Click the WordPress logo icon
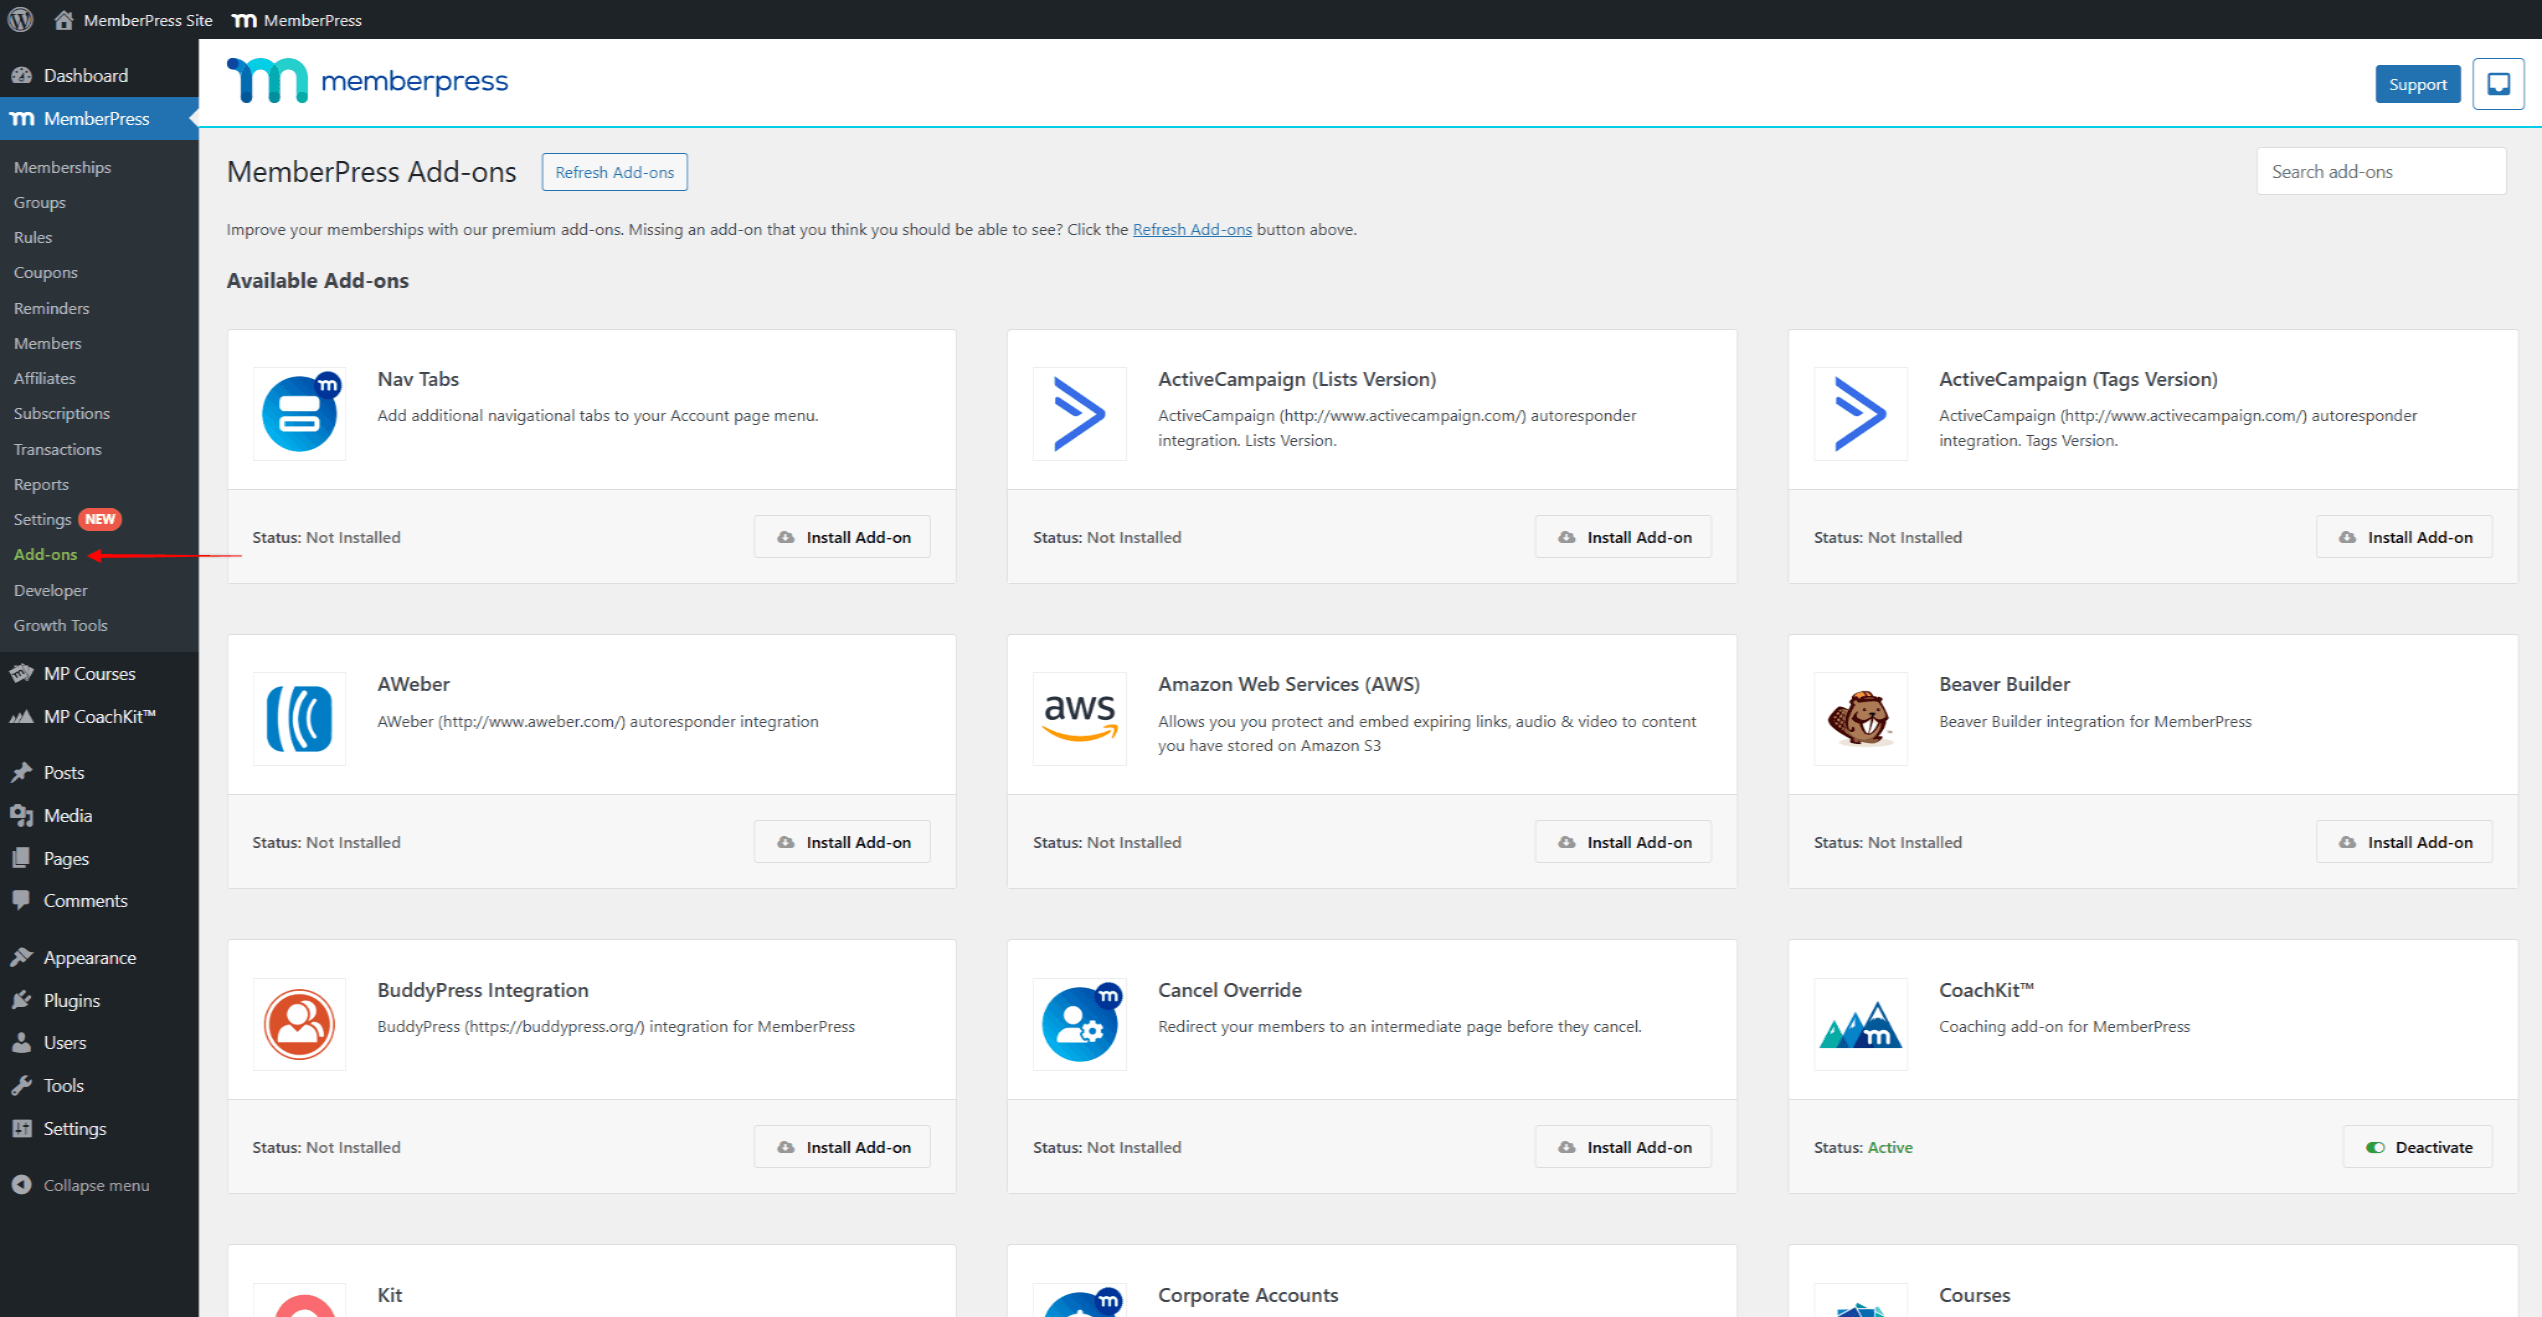 [20, 19]
